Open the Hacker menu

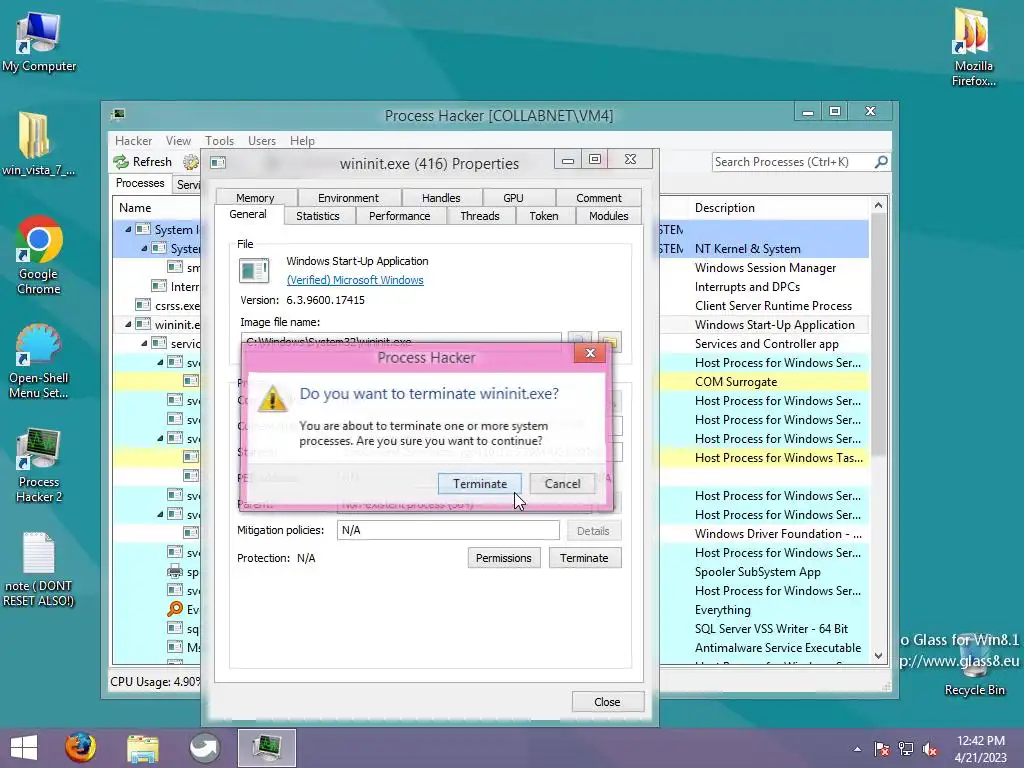pos(133,140)
